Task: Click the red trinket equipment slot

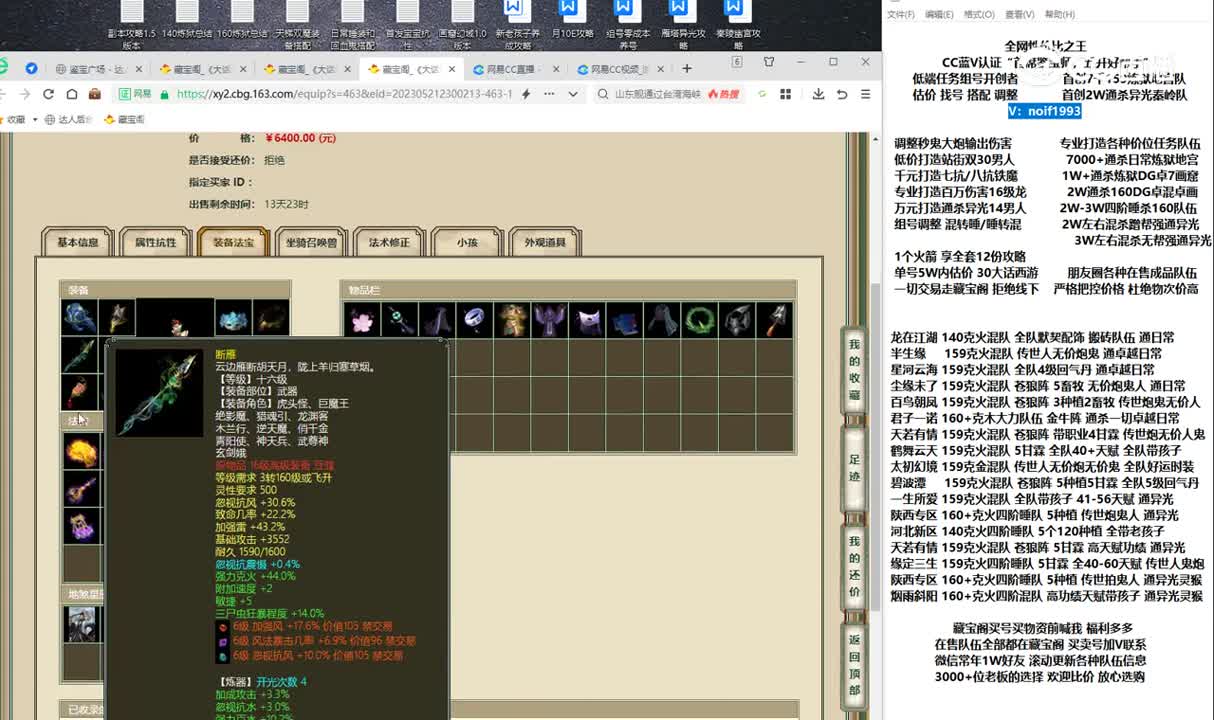Action: tap(79, 392)
